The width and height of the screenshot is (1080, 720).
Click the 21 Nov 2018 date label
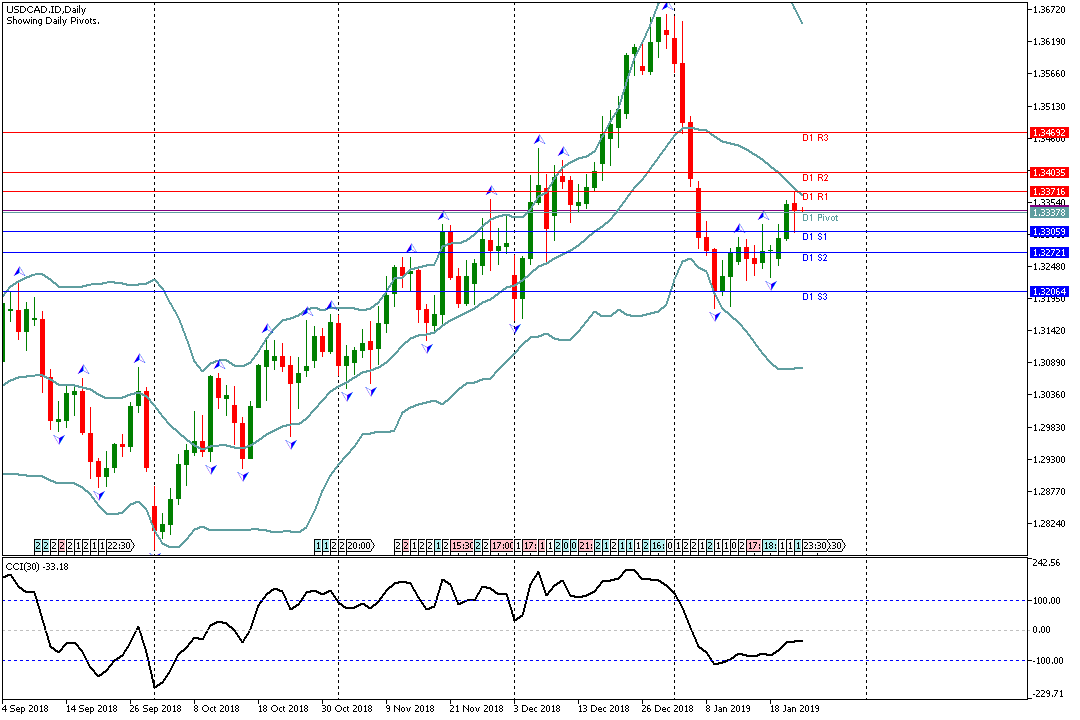tap(477, 709)
